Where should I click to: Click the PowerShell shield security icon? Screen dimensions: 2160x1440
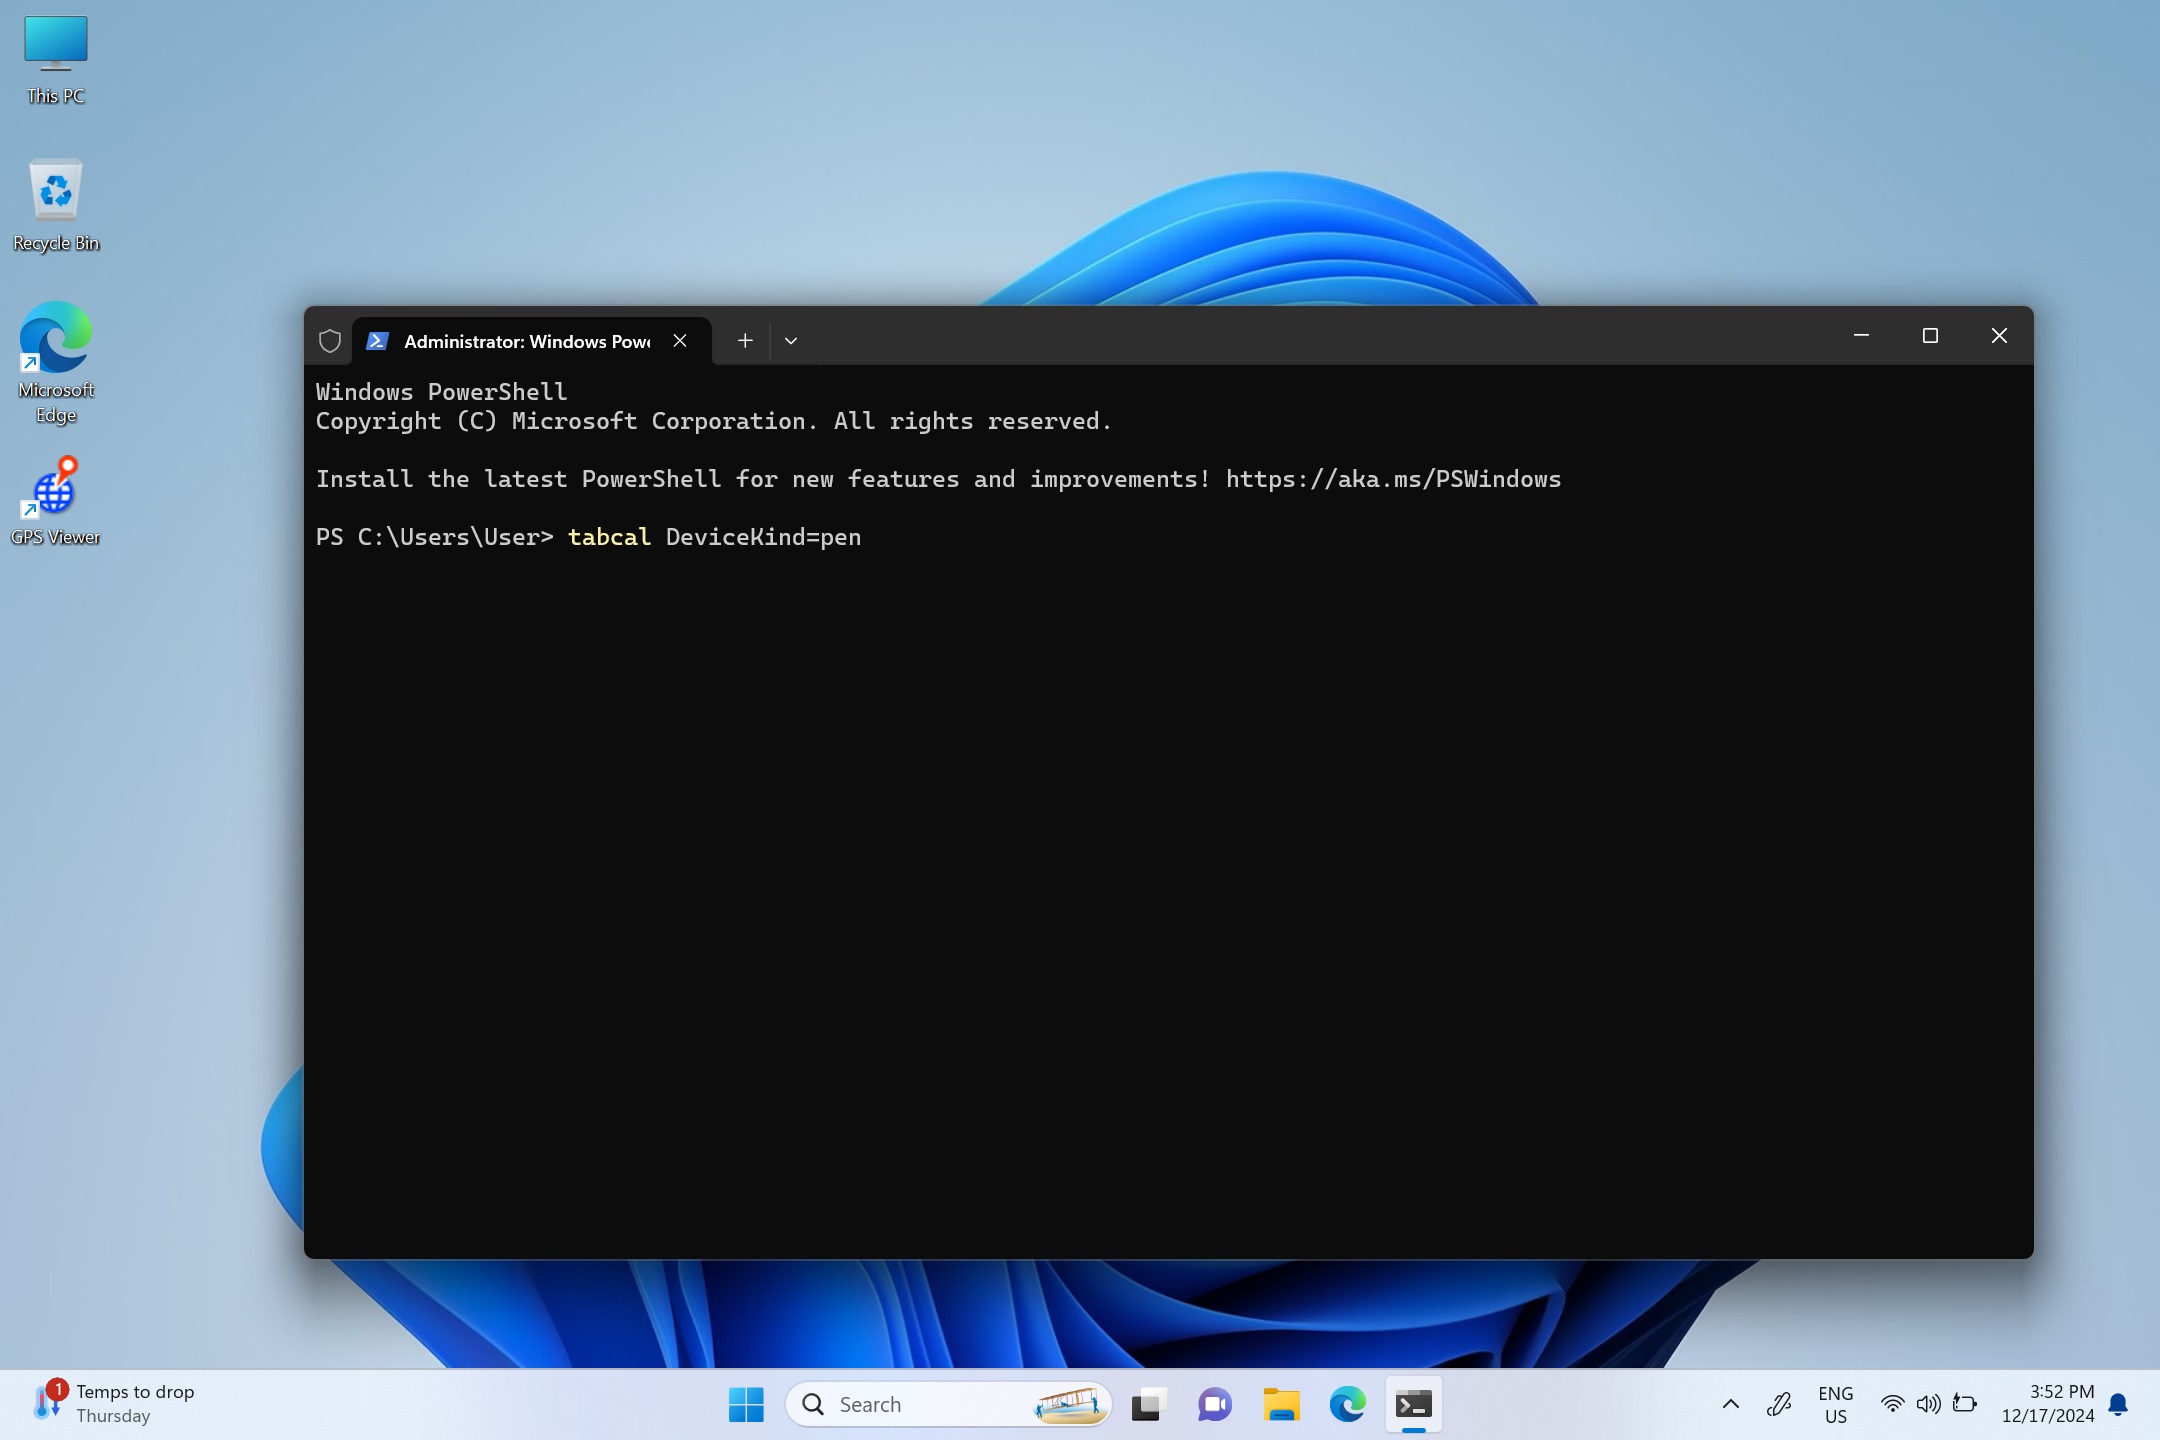click(x=328, y=339)
